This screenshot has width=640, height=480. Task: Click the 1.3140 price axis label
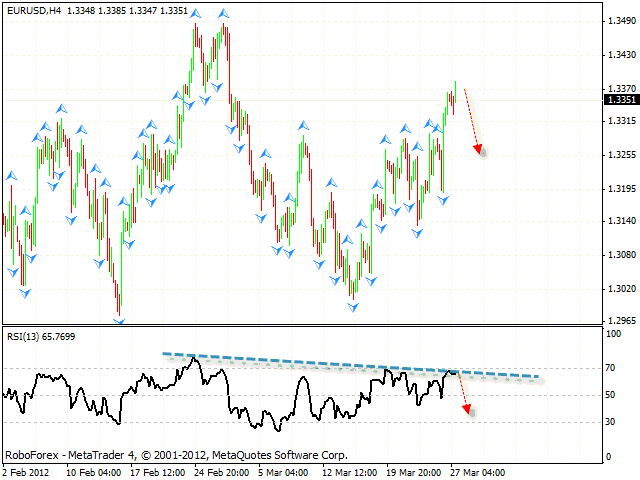622,221
